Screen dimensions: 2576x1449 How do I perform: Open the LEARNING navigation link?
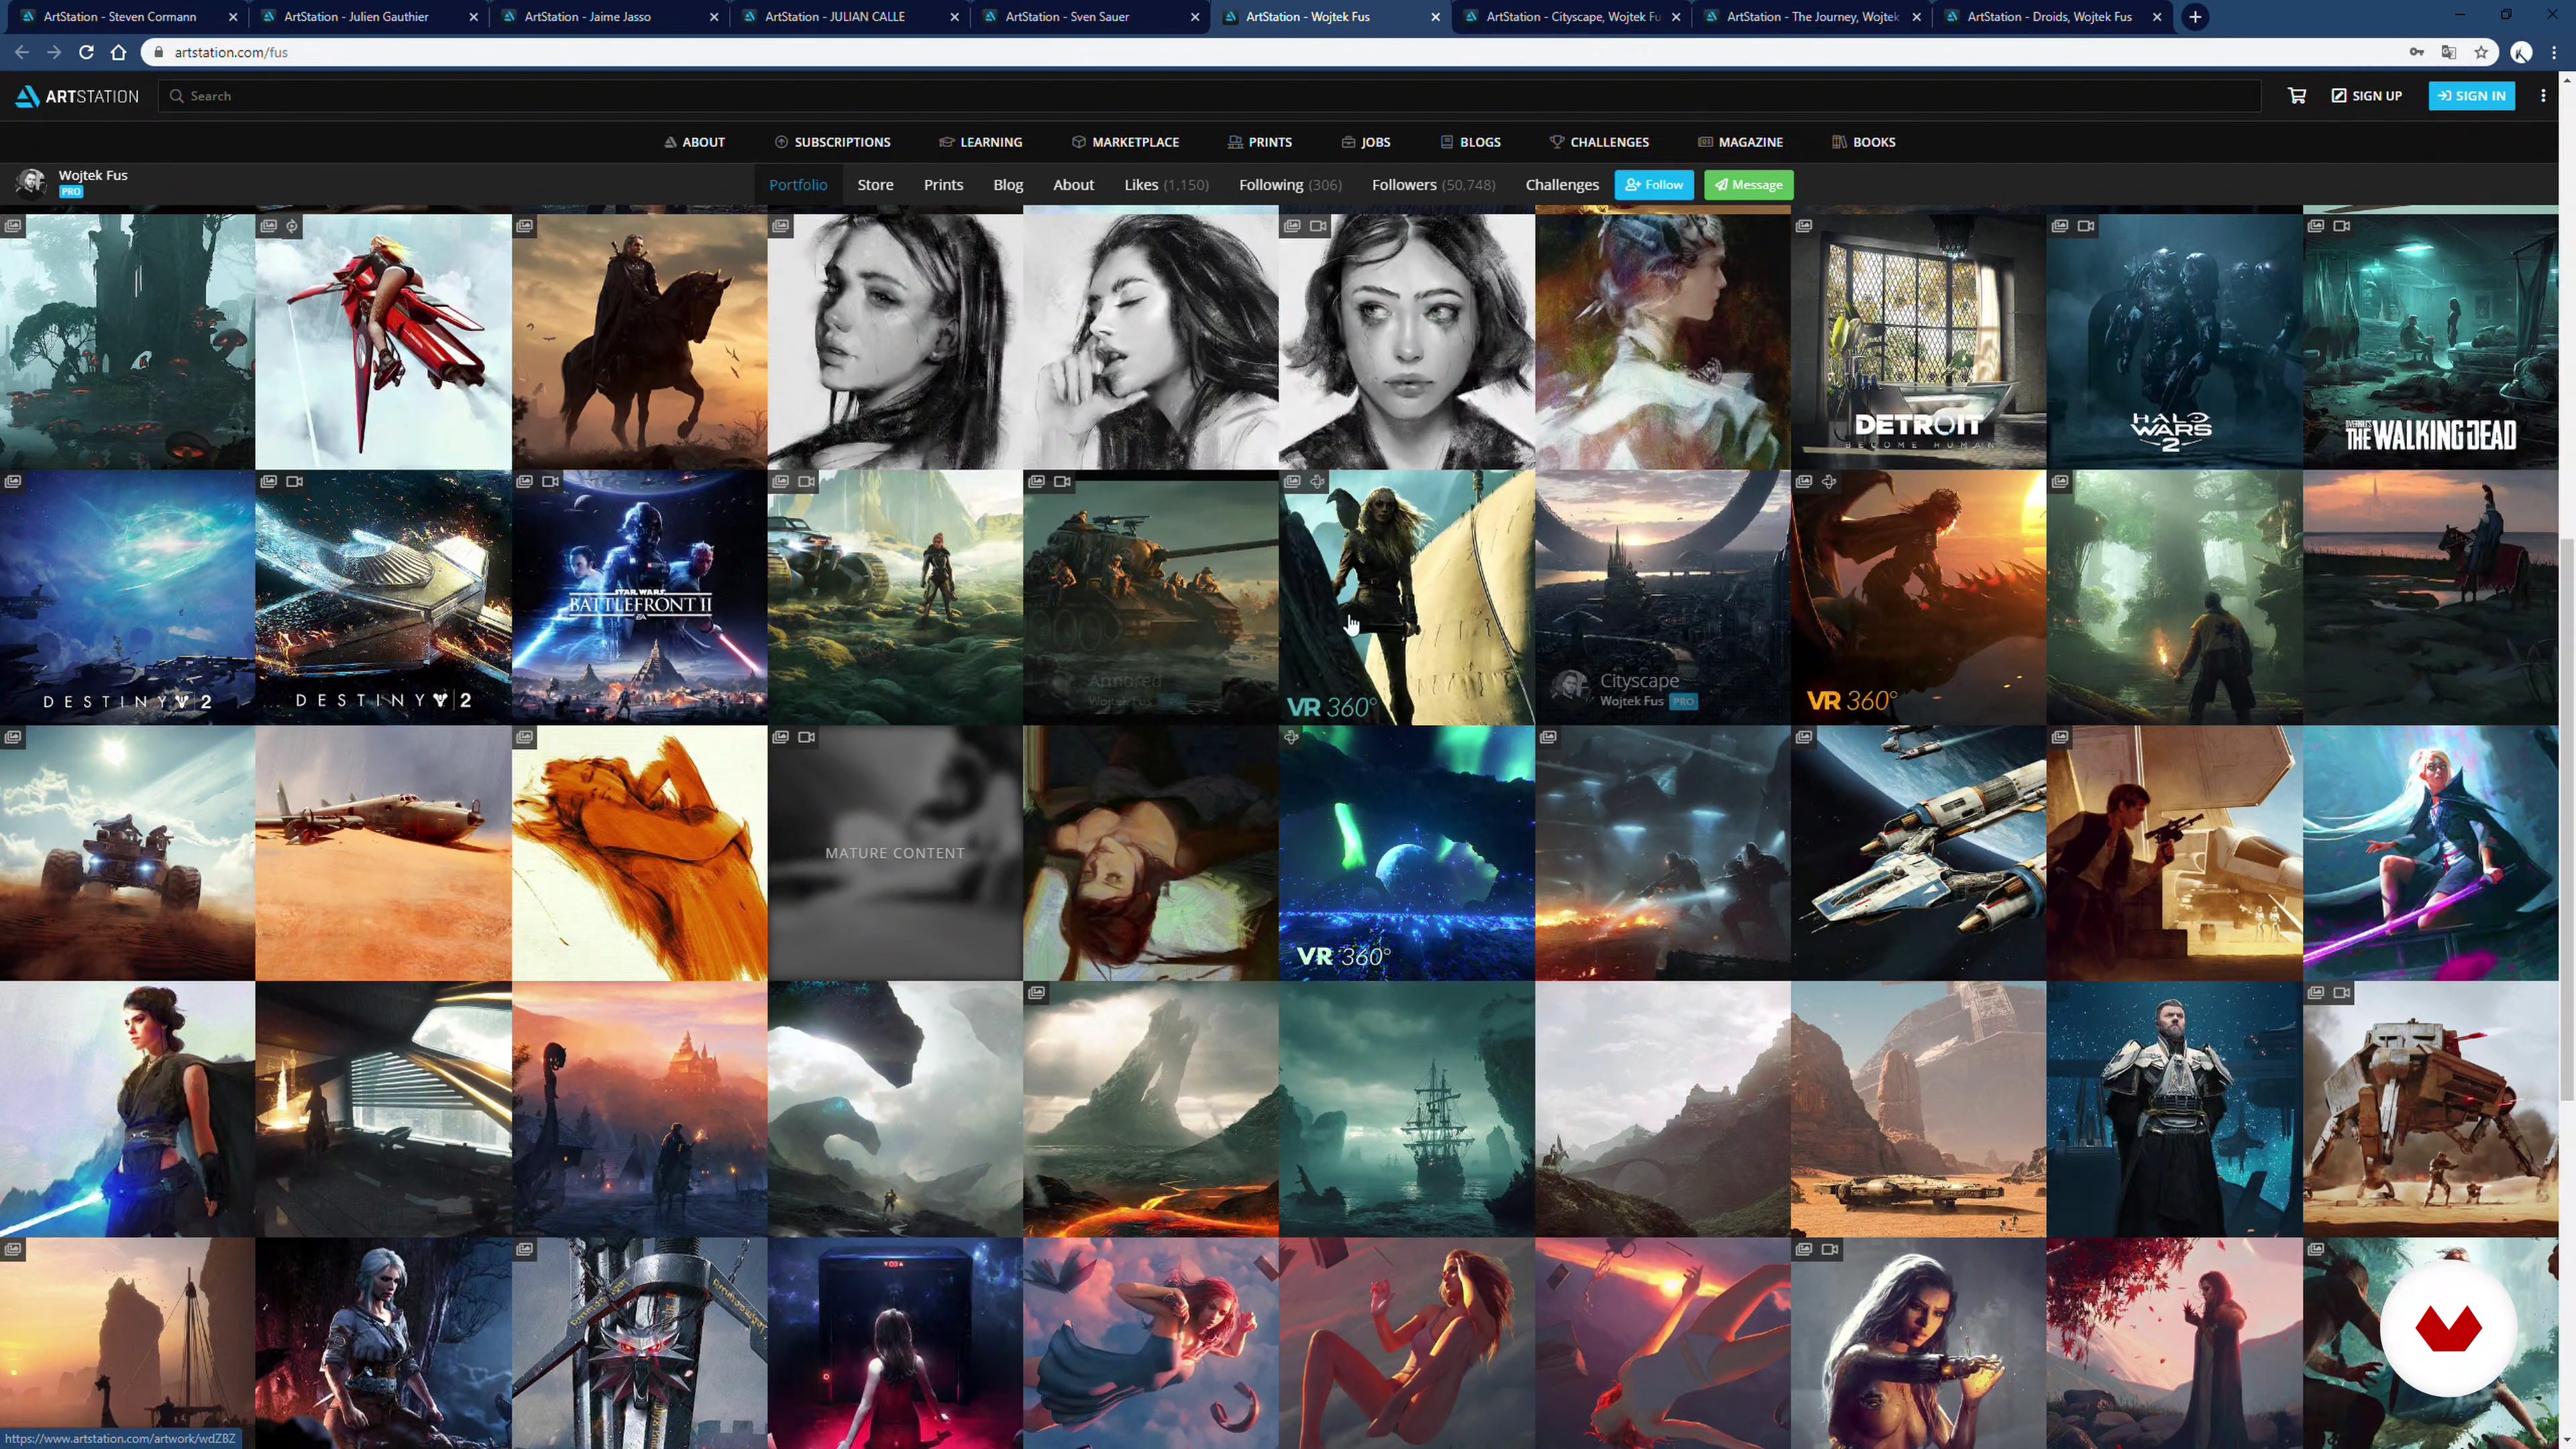(x=981, y=142)
